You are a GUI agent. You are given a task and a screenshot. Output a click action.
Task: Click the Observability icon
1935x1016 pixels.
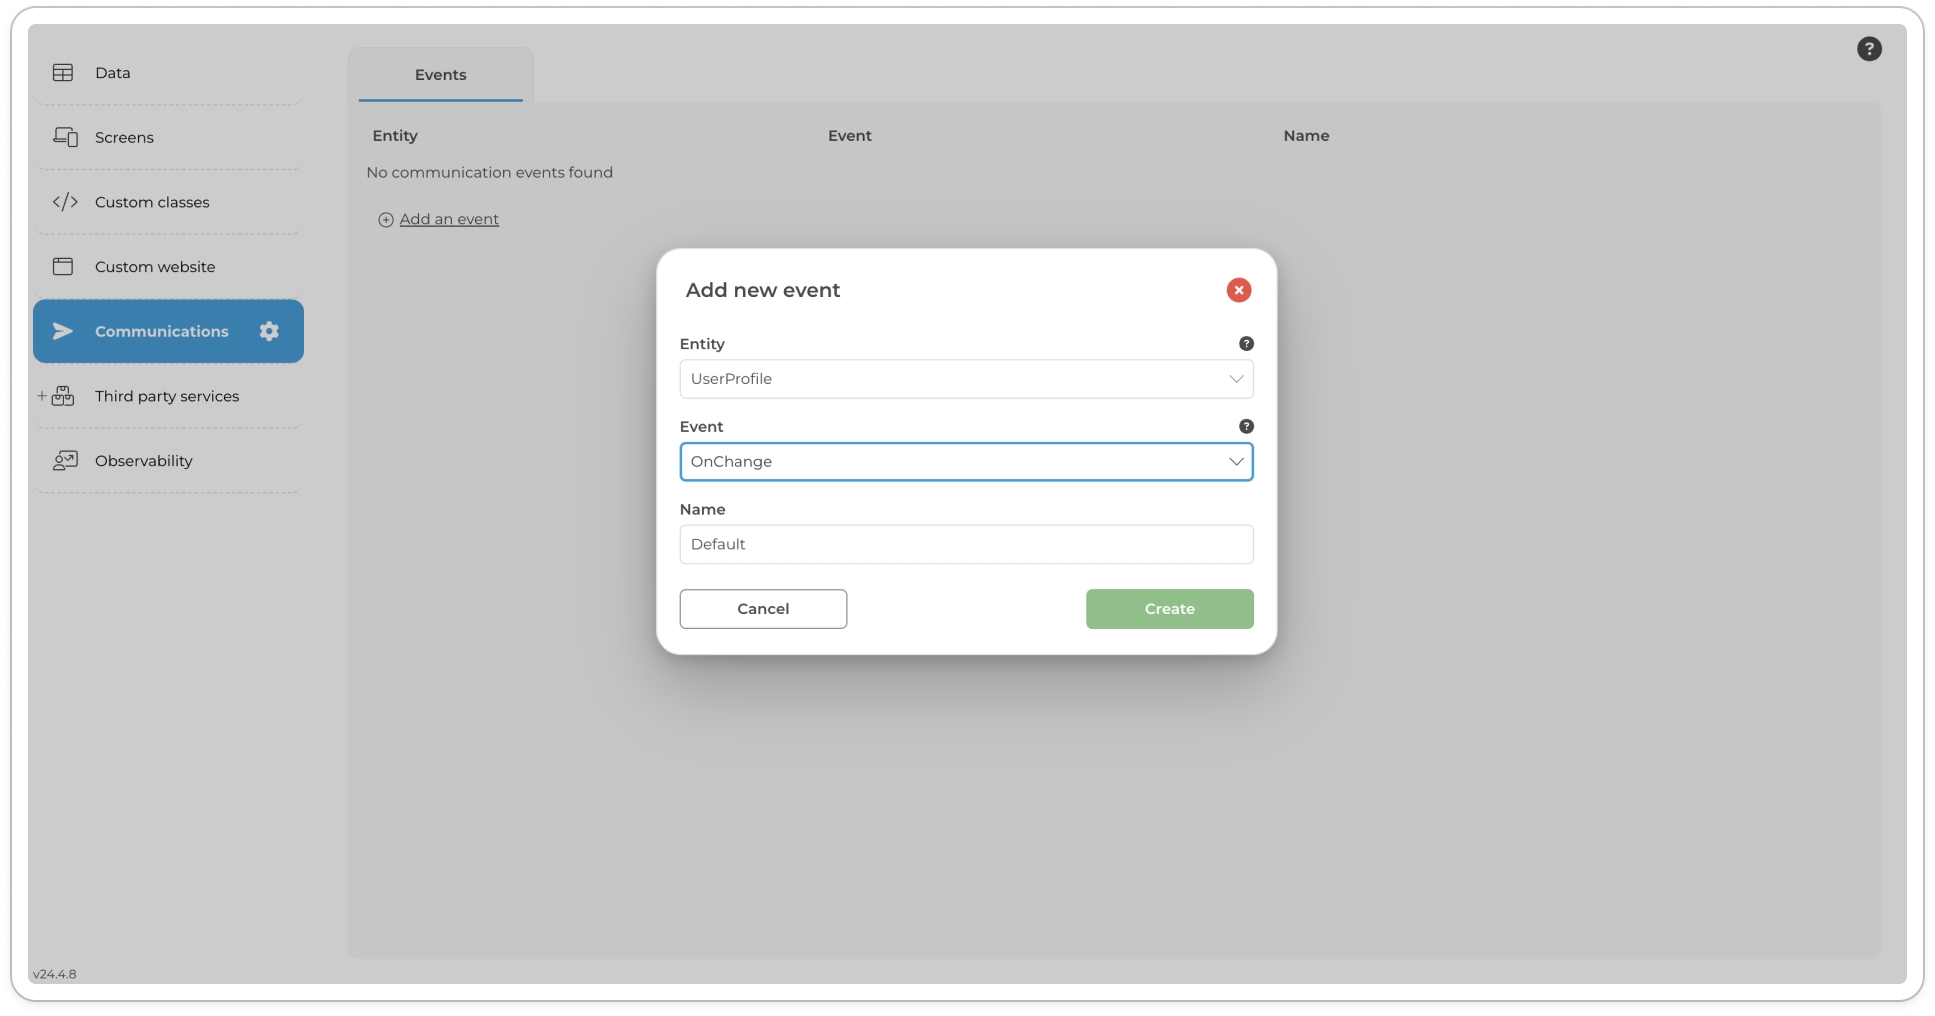point(65,461)
